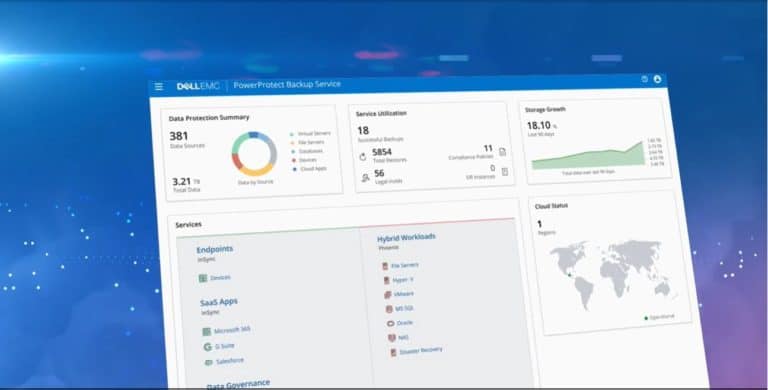Screen dimensions: 768x390
Task: Click the 381 Data Sources value
Action: click(179, 136)
